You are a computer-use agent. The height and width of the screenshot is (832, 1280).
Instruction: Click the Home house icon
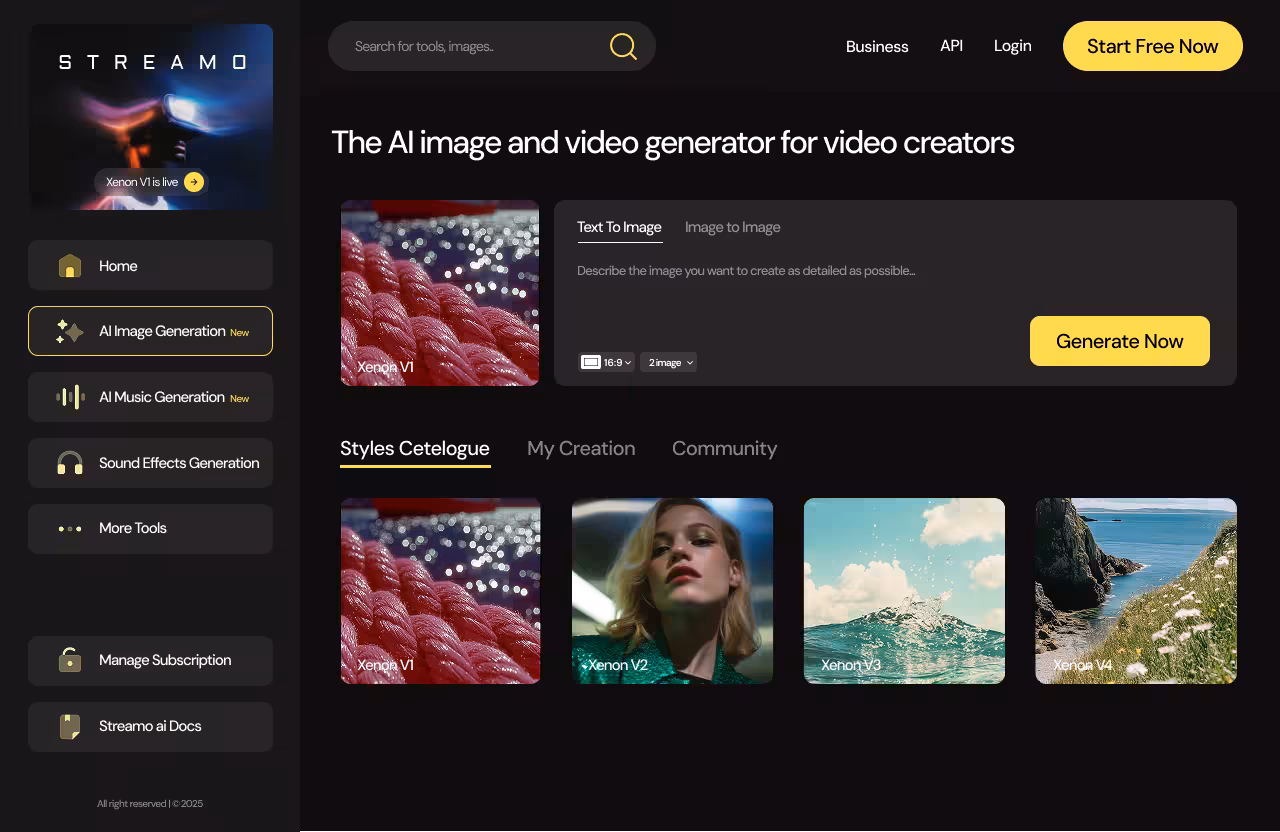(x=70, y=266)
